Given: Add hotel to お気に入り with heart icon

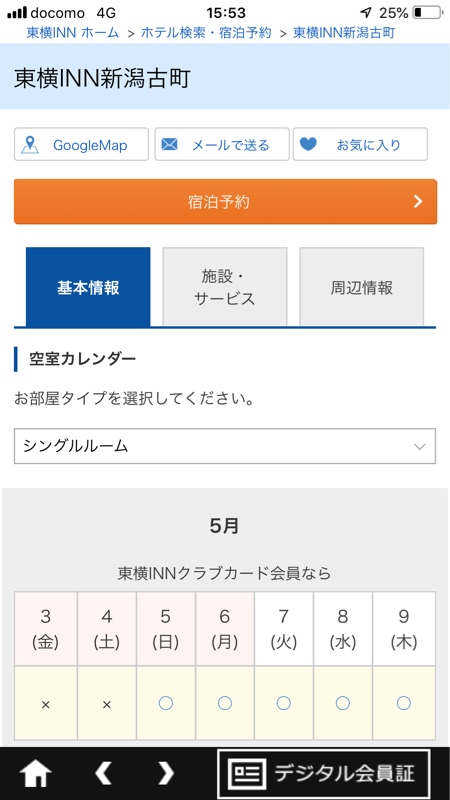Looking at the screenshot, I should point(360,144).
